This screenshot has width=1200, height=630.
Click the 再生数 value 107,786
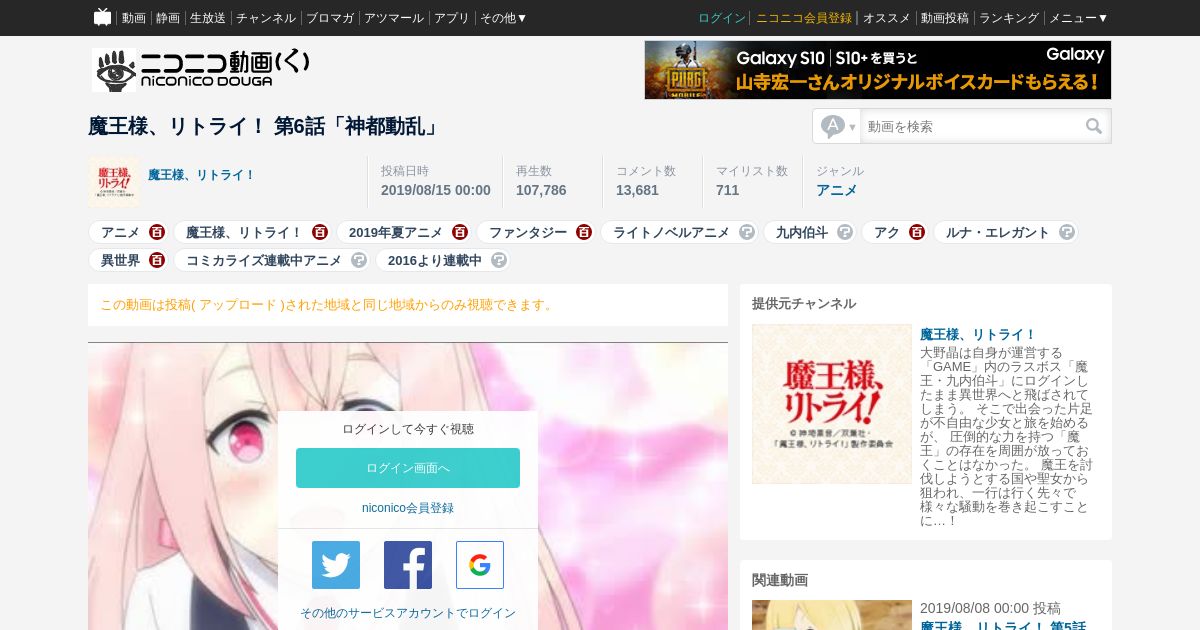[x=541, y=190]
